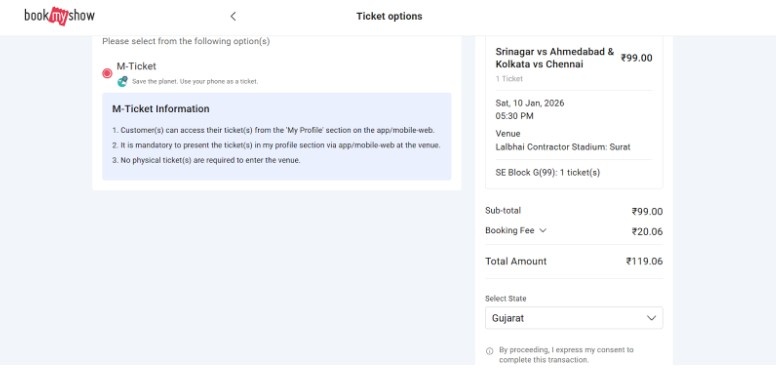This screenshot has width=776, height=372.
Task: Click the Srinagar vs Ahmedabad event title
Action: (x=555, y=58)
